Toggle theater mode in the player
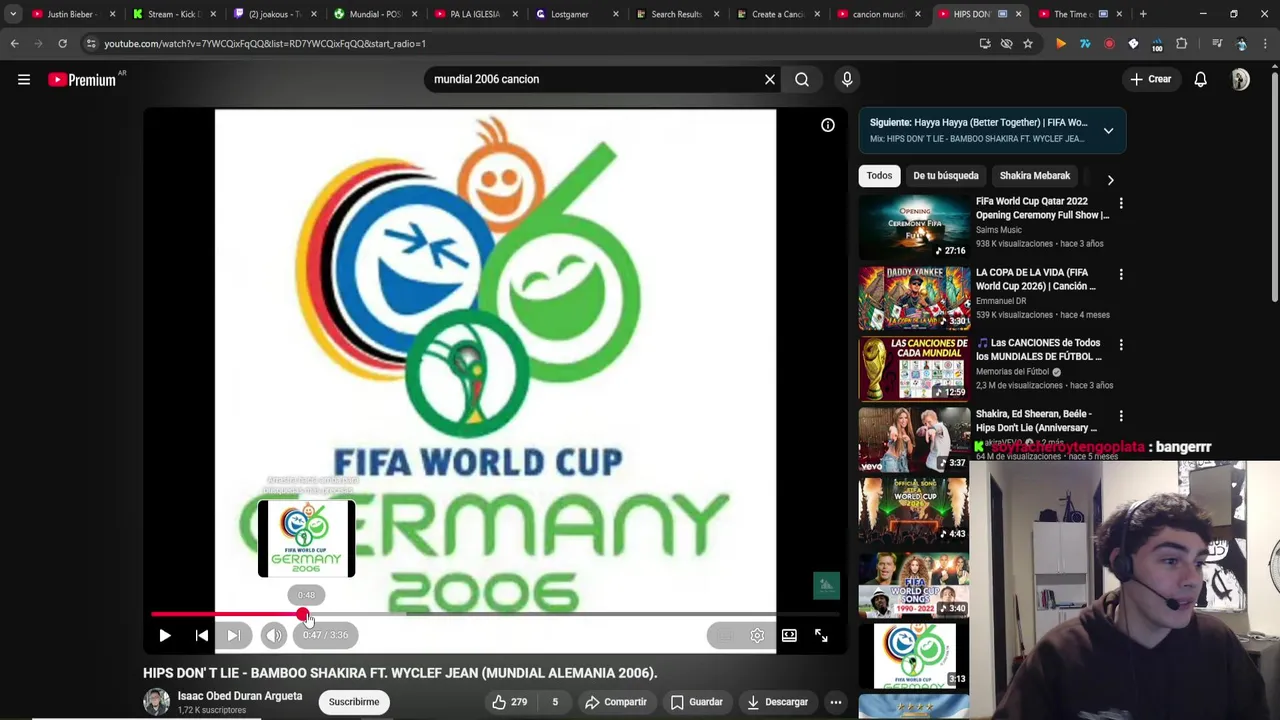The height and width of the screenshot is (720, 1280). click(789, 635)
